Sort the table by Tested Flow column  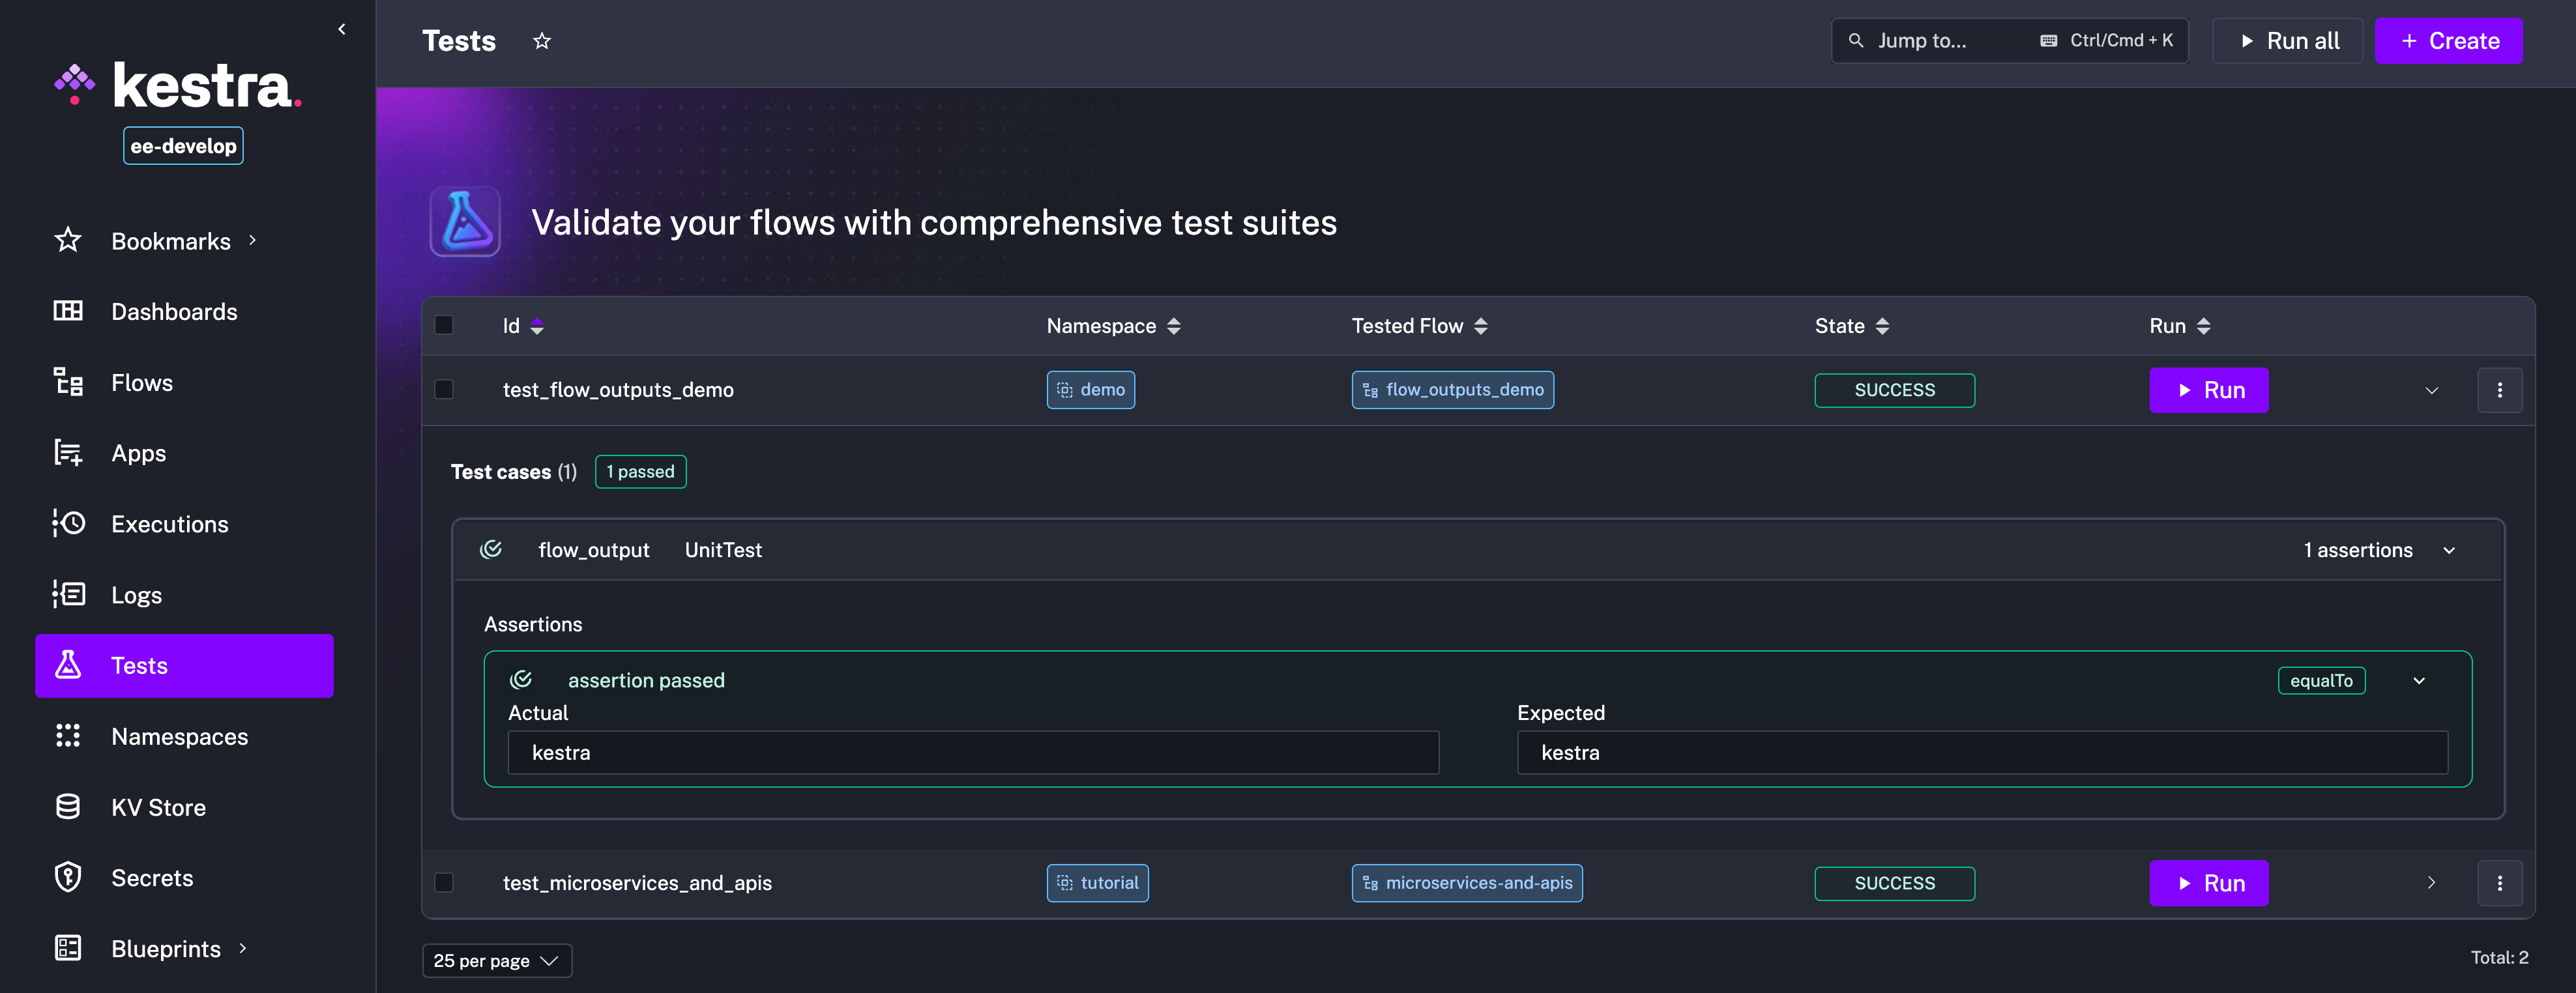tap(1481, 326)
